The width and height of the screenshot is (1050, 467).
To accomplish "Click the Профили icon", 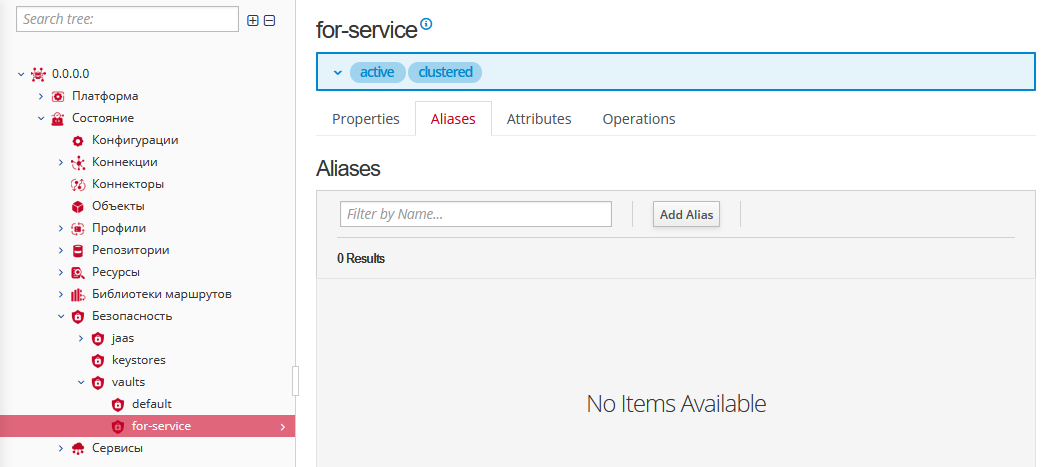I will (78, 228).
